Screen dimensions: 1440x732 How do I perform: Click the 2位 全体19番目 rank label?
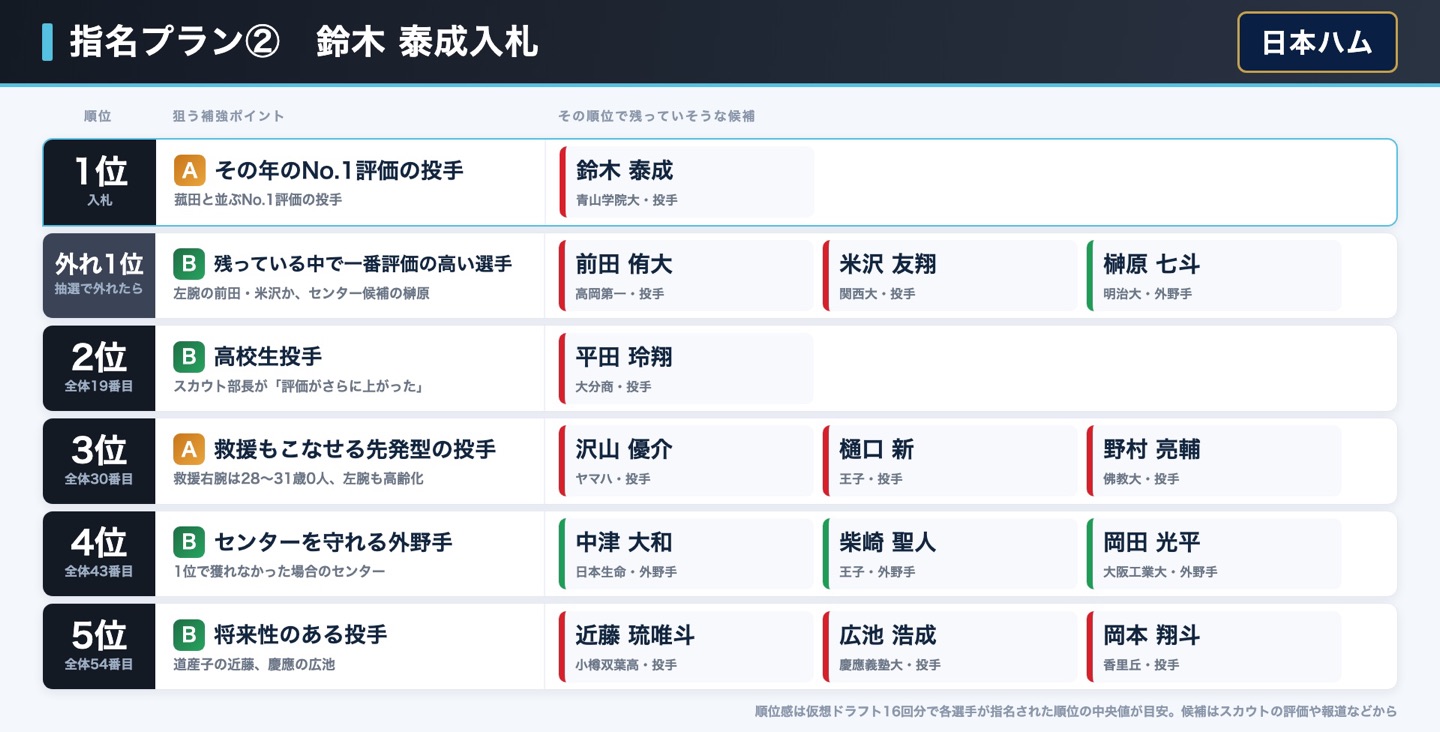coord(99,368)
